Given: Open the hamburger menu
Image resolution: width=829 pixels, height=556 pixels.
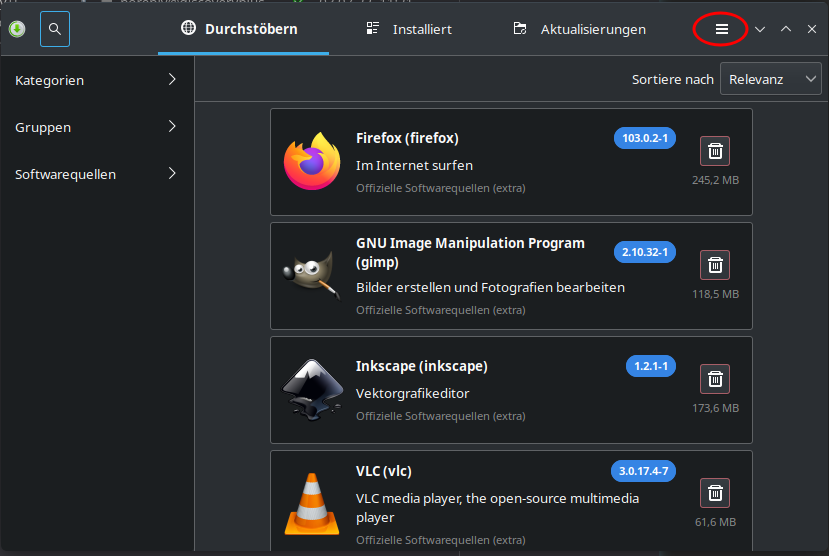Looking at the screenshot, I should [x=721, y=29].
